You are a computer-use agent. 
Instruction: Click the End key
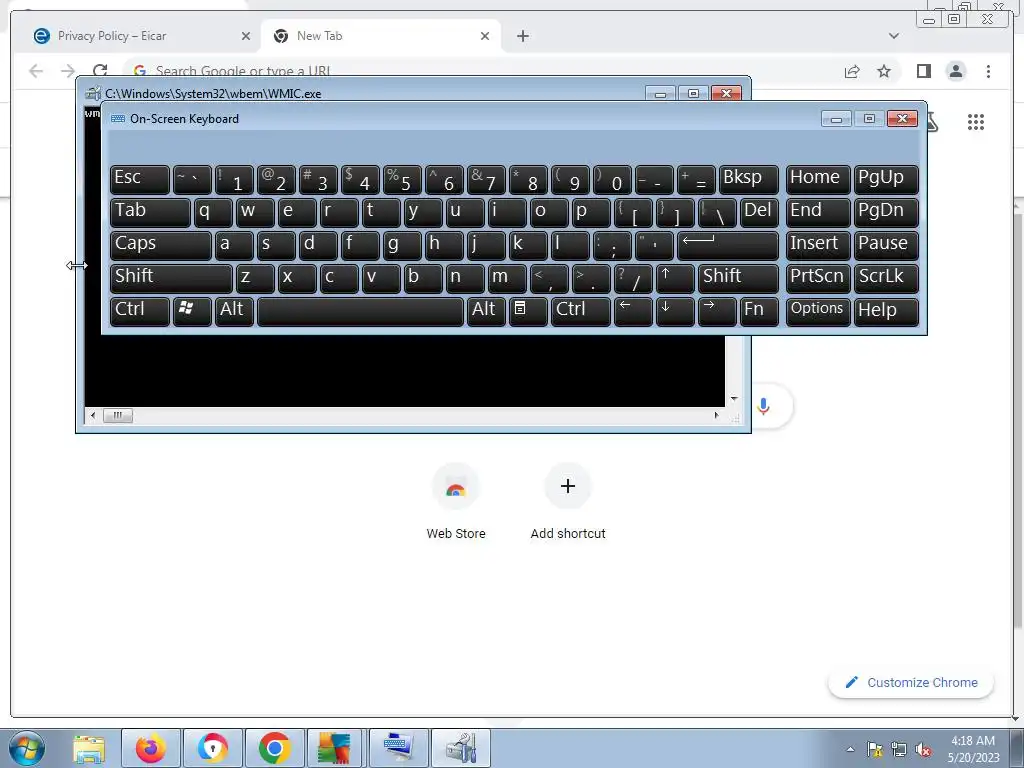[818, 212]
